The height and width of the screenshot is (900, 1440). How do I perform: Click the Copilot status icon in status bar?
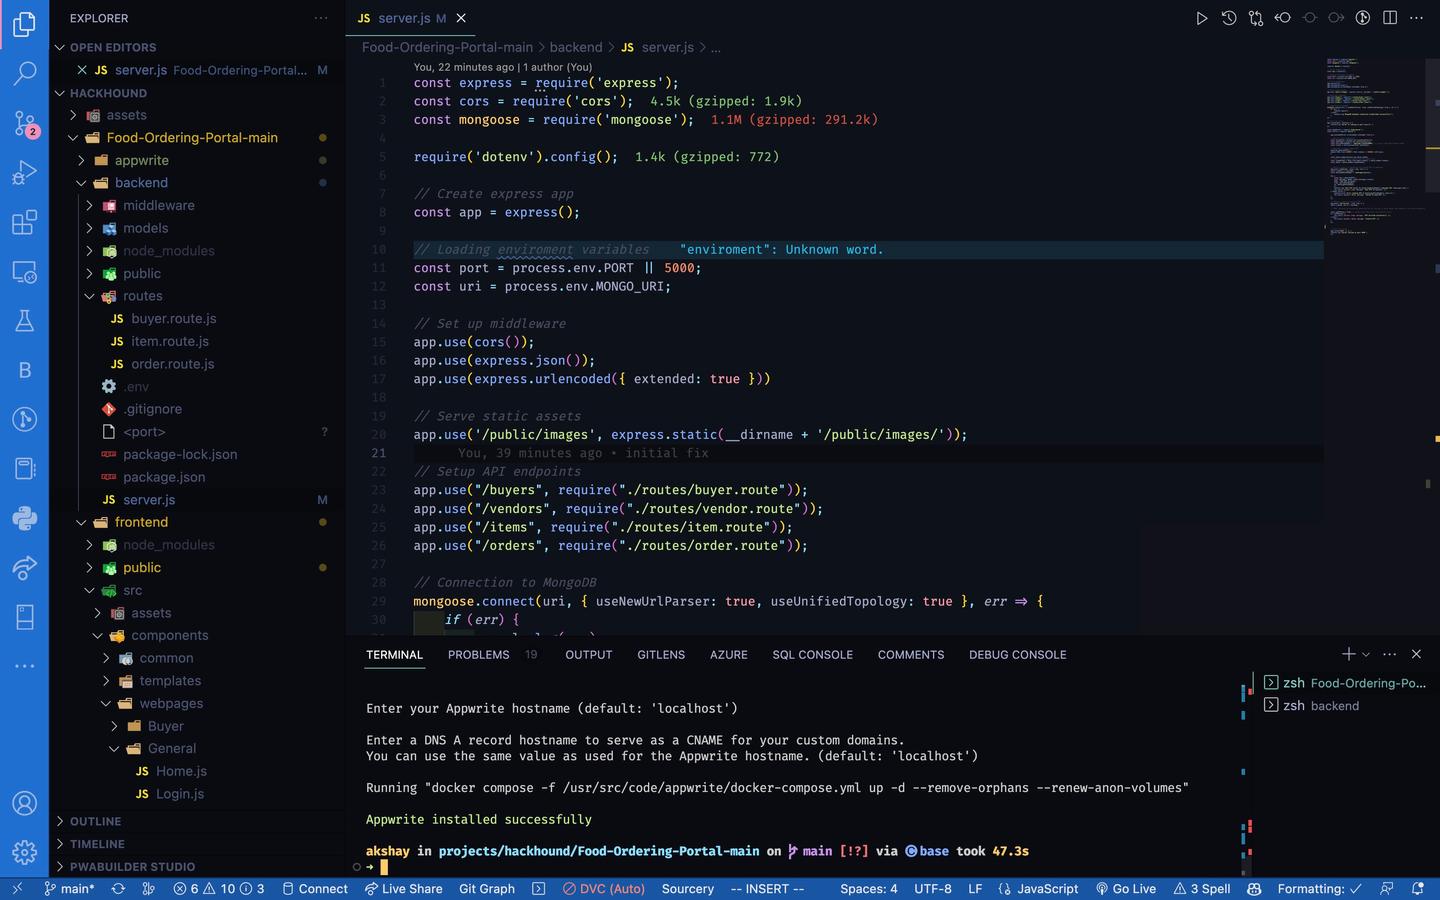(x=1254, y=888)
